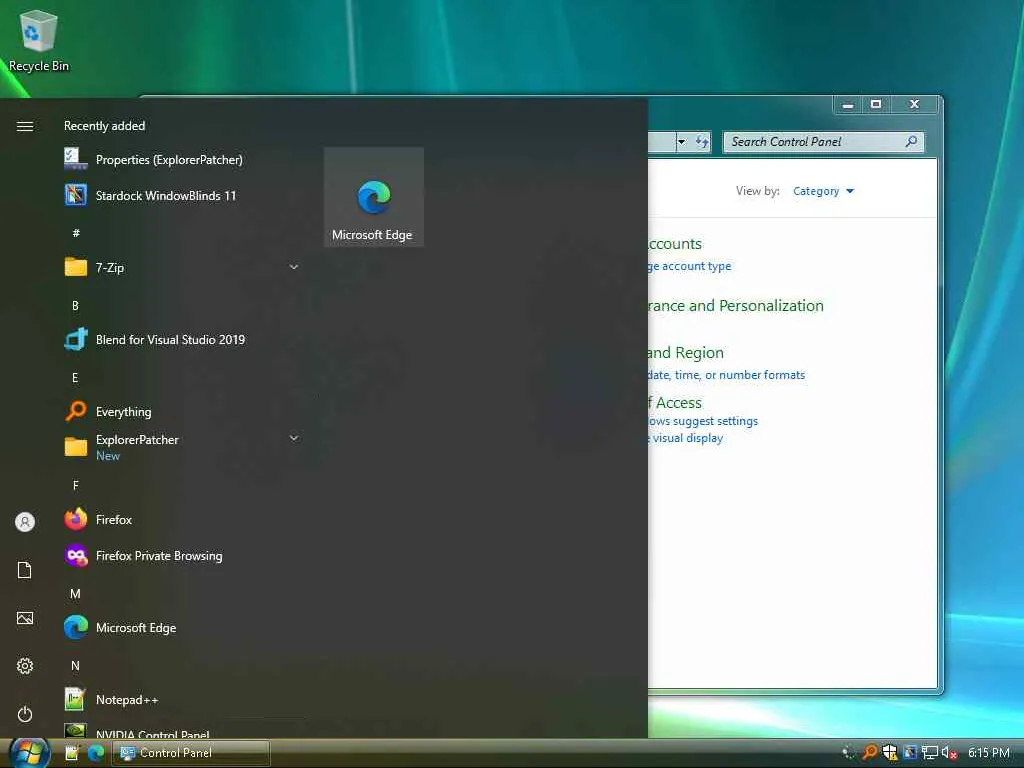Open Edge pinned on the taskbar

[x=96, y=752]
